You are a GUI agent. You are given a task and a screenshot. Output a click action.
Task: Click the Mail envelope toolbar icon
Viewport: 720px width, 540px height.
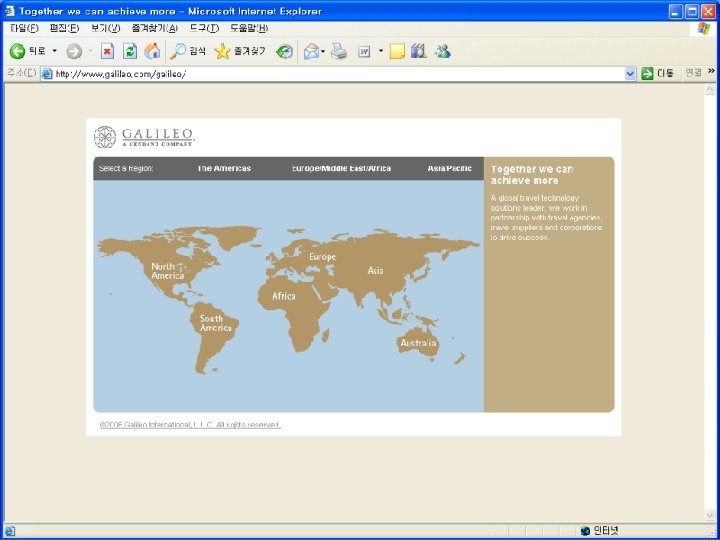[311, 51]
